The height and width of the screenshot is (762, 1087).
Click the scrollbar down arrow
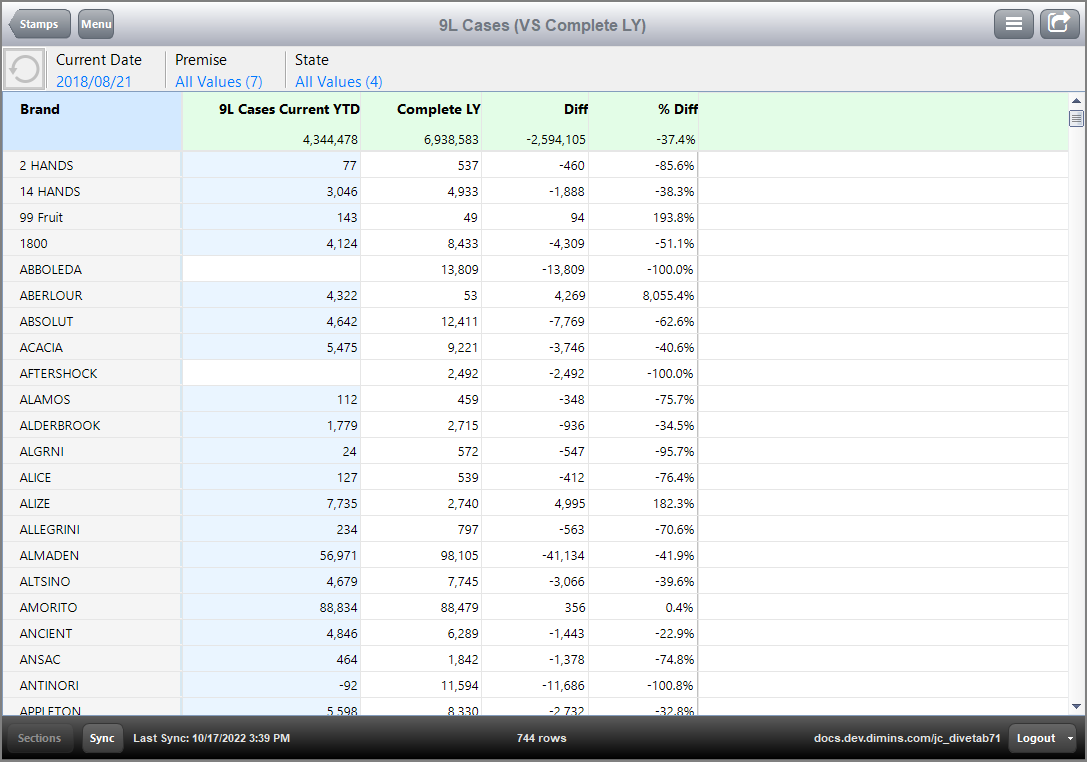pos(1077,706)
